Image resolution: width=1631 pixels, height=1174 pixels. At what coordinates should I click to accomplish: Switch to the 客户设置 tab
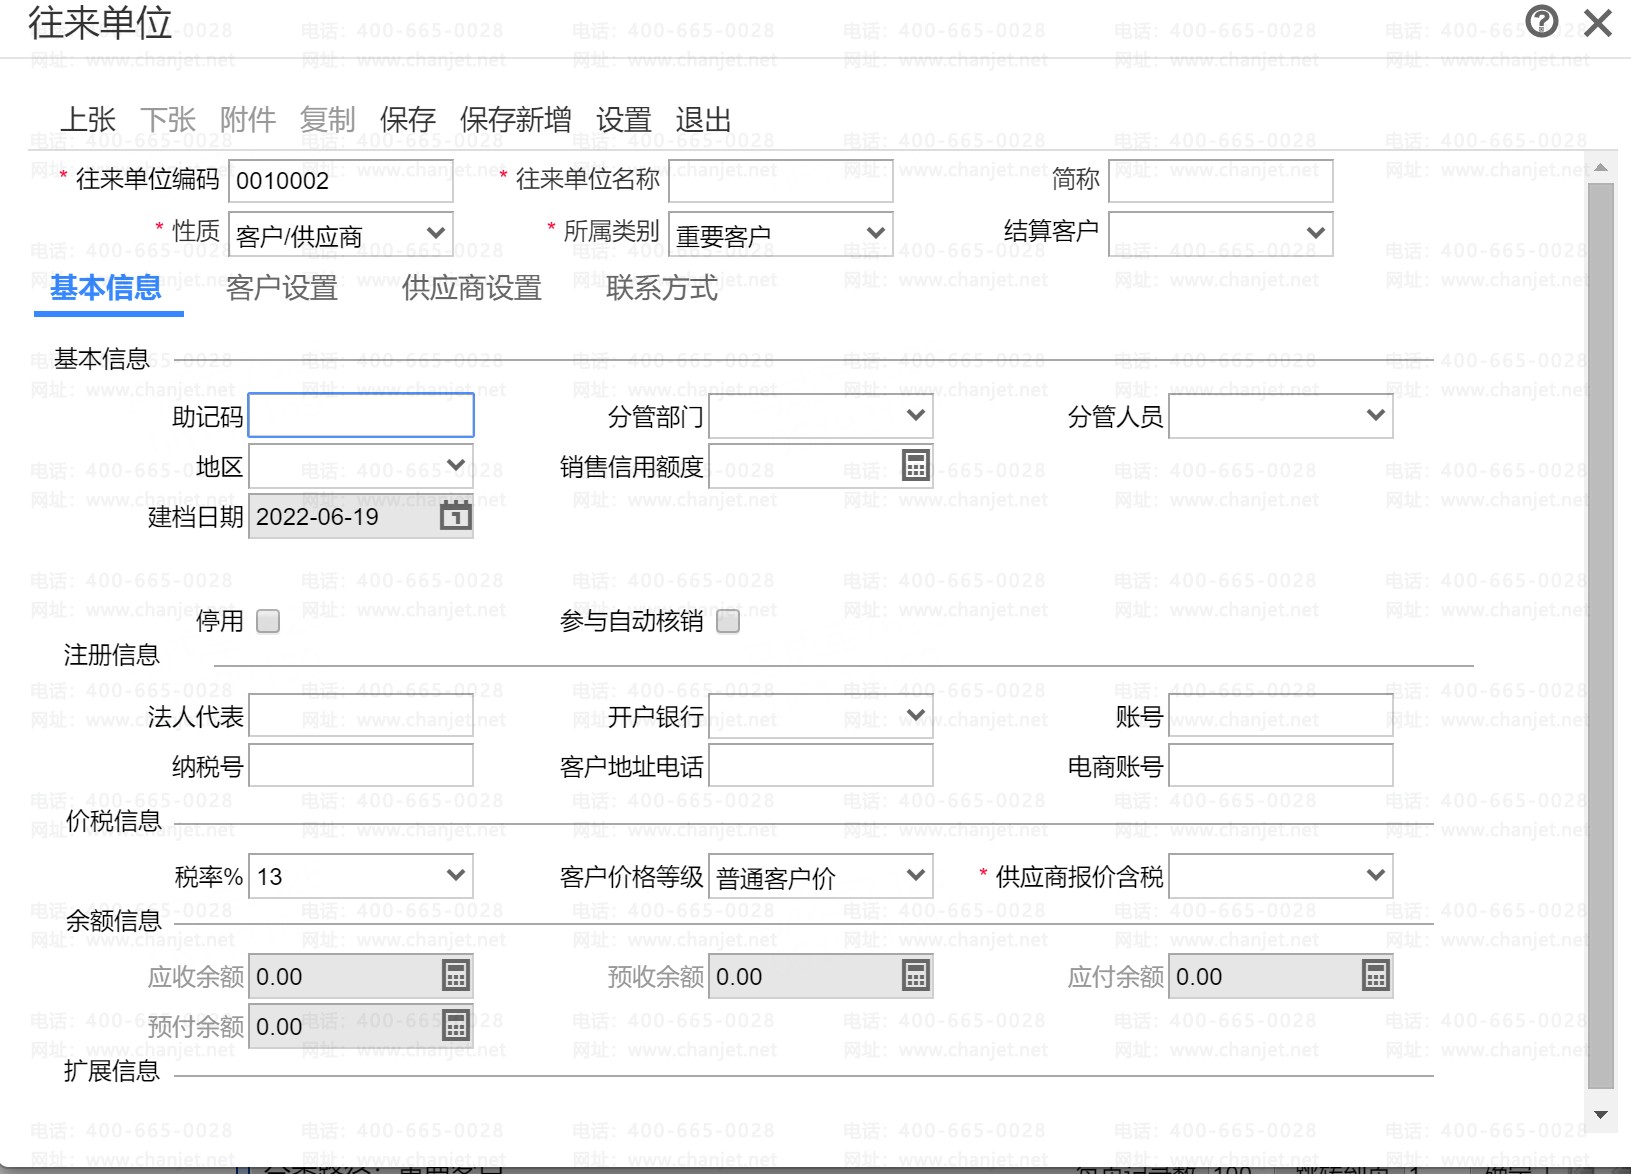click(x=282, y=289)
